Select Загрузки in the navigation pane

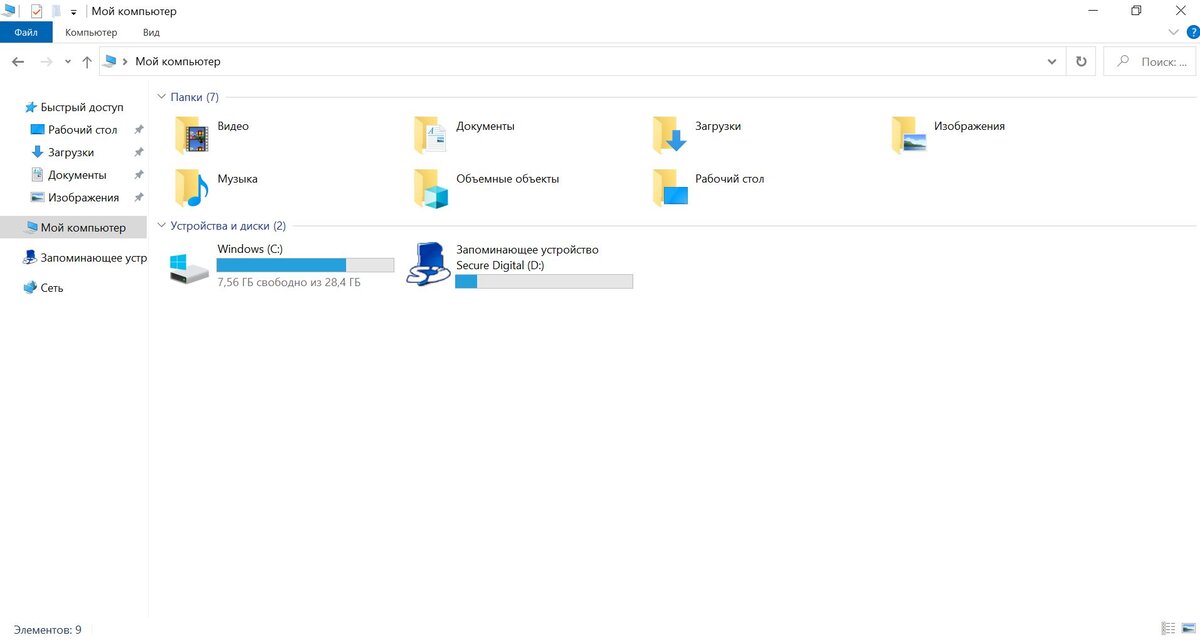point(71,152)
